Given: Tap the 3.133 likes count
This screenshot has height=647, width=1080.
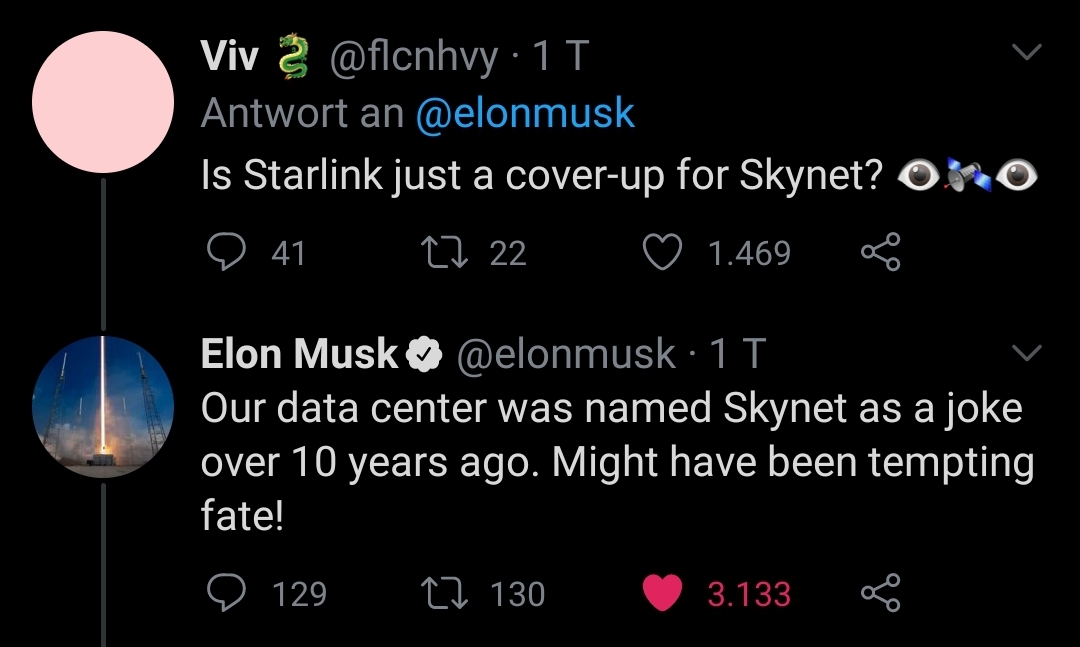Looking at the screenshot, I should [749, 594].
